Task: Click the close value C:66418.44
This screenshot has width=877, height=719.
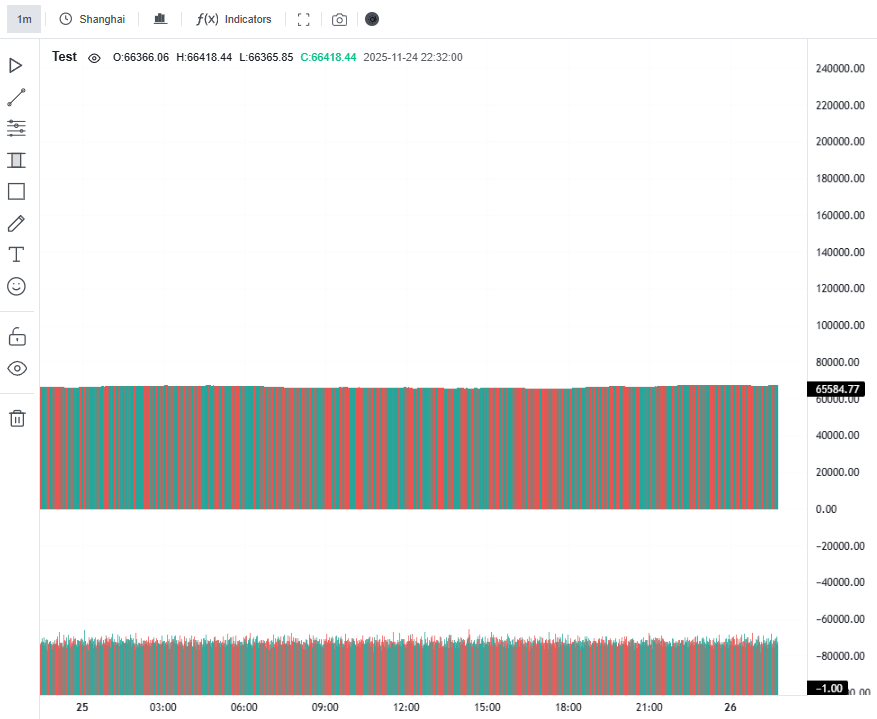Action: (x=328, y=57)
